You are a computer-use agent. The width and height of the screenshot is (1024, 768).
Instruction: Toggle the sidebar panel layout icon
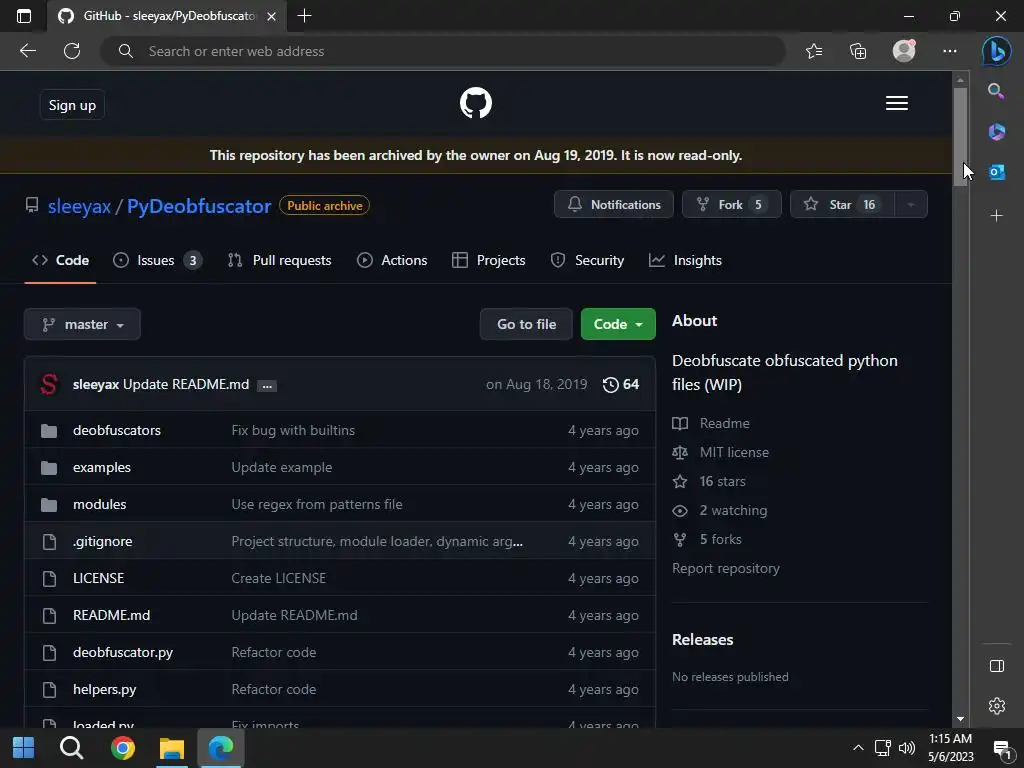click(996, 666)
